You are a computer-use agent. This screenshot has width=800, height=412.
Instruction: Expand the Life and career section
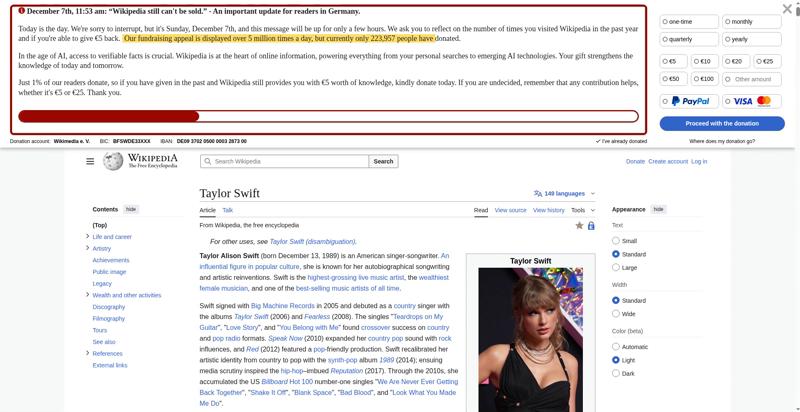88,237
